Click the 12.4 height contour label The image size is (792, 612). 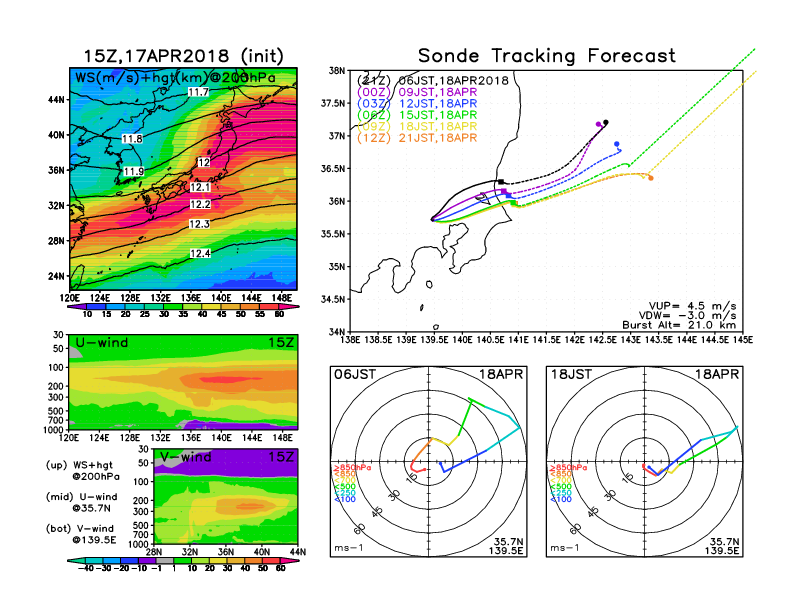pyautogui.click(x=200, y=253)
